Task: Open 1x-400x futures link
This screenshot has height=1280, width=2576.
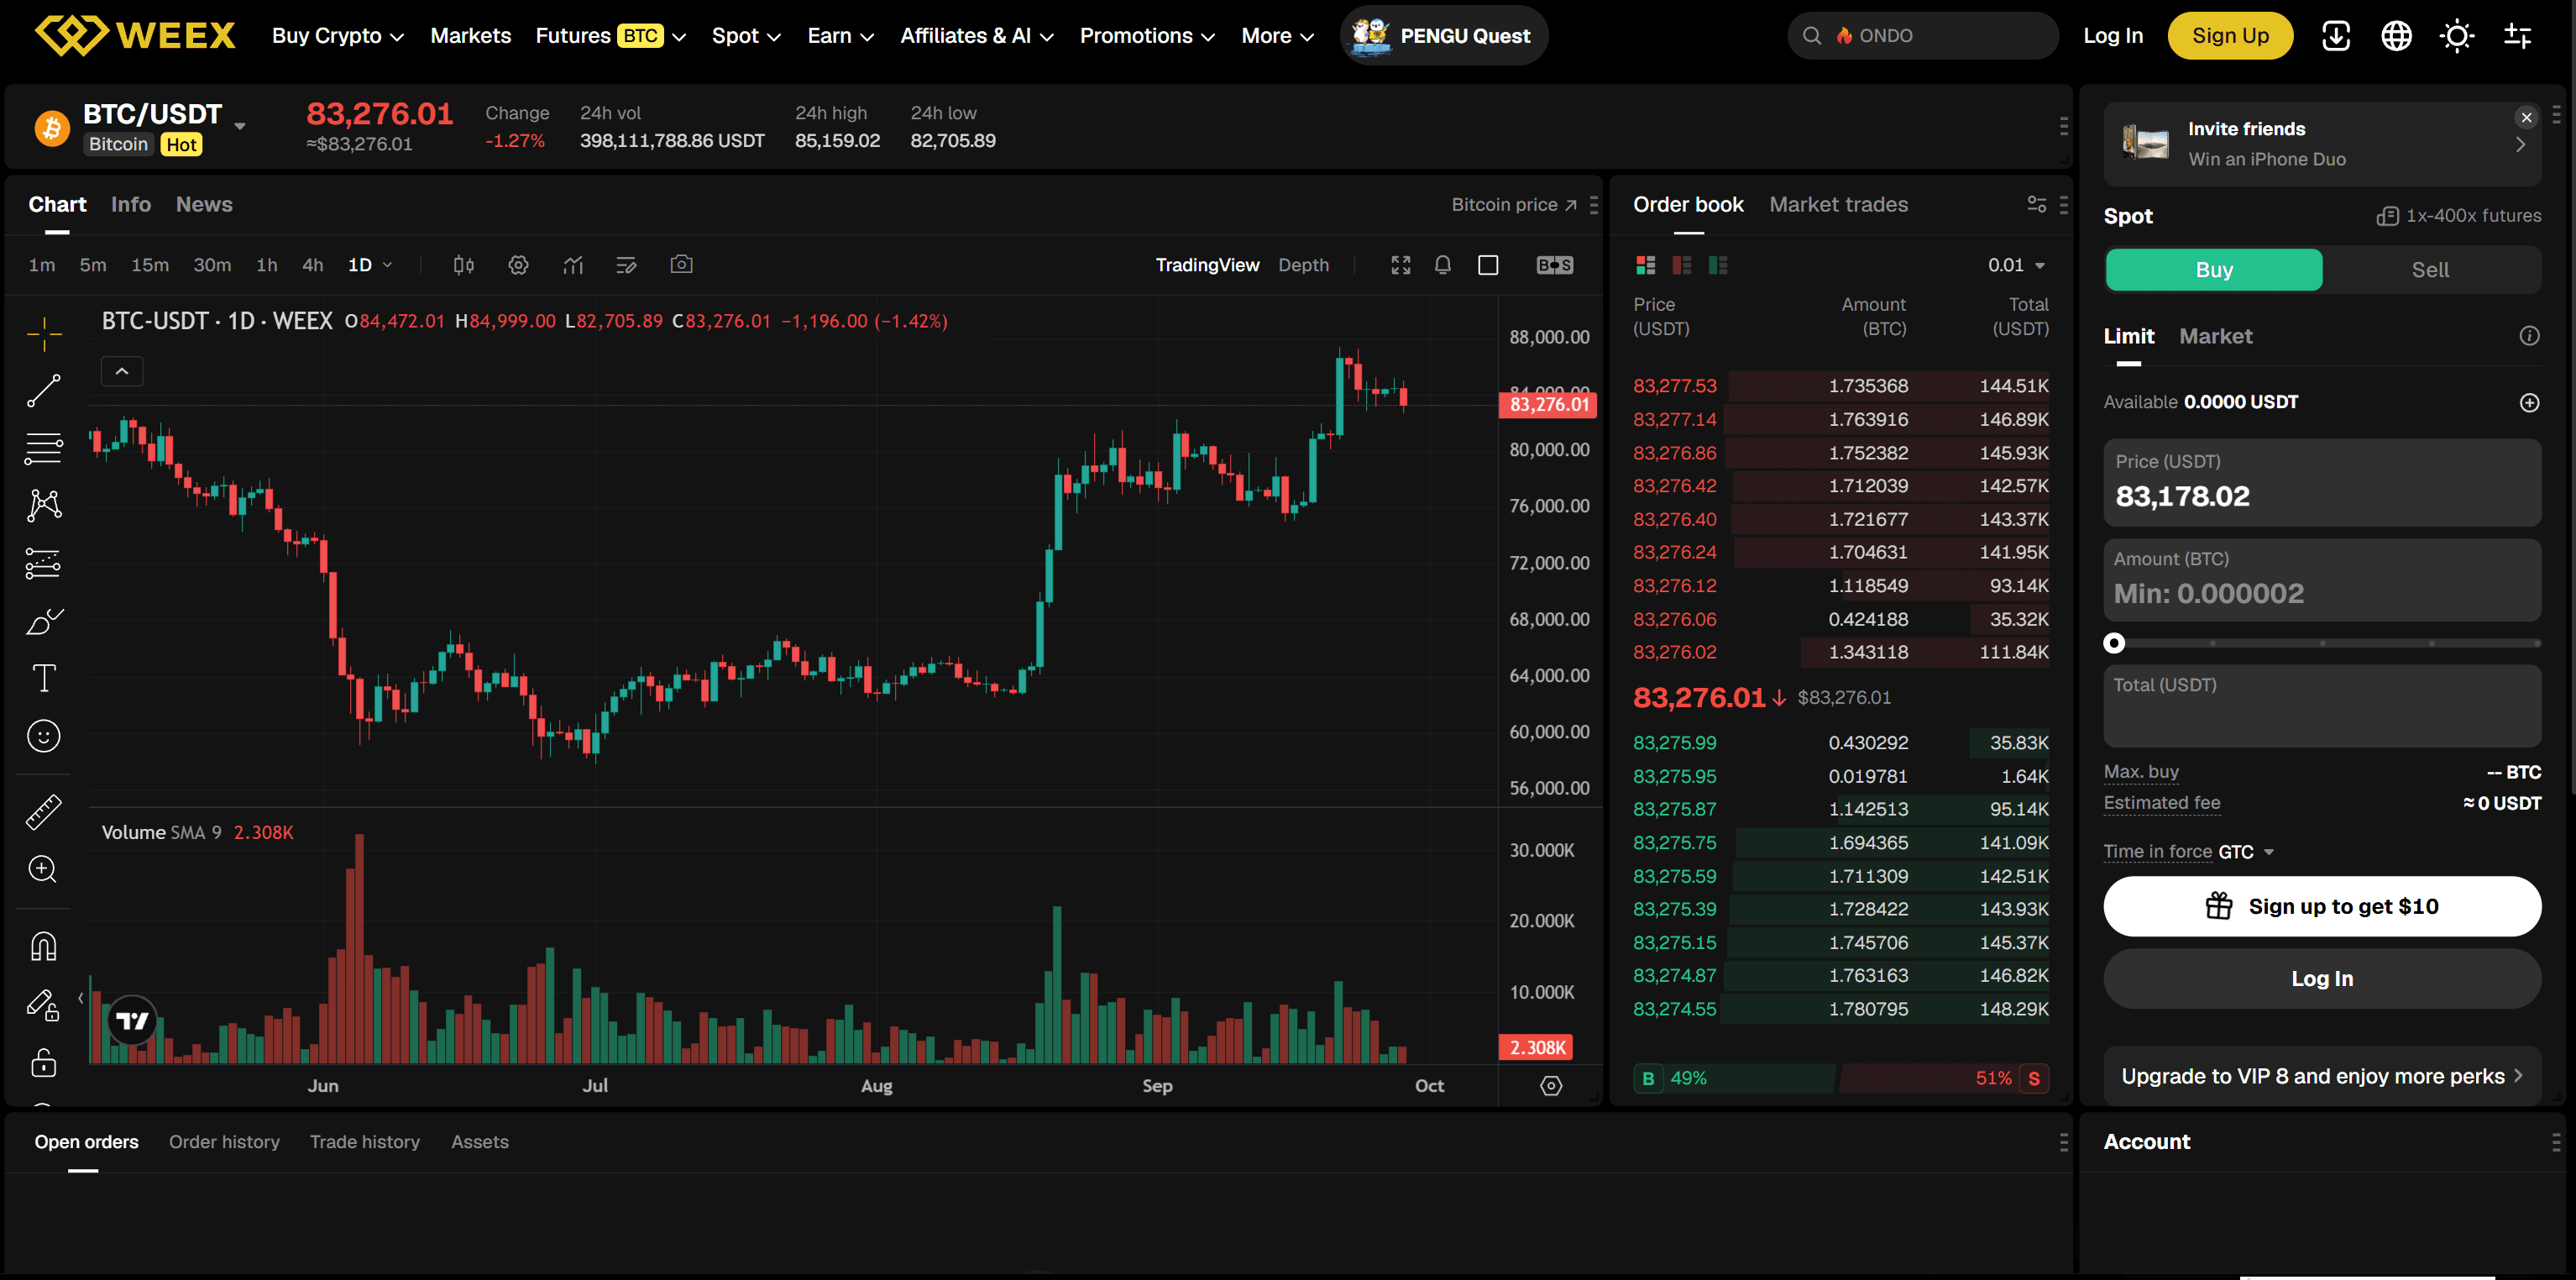Action: coord(2459,216)
